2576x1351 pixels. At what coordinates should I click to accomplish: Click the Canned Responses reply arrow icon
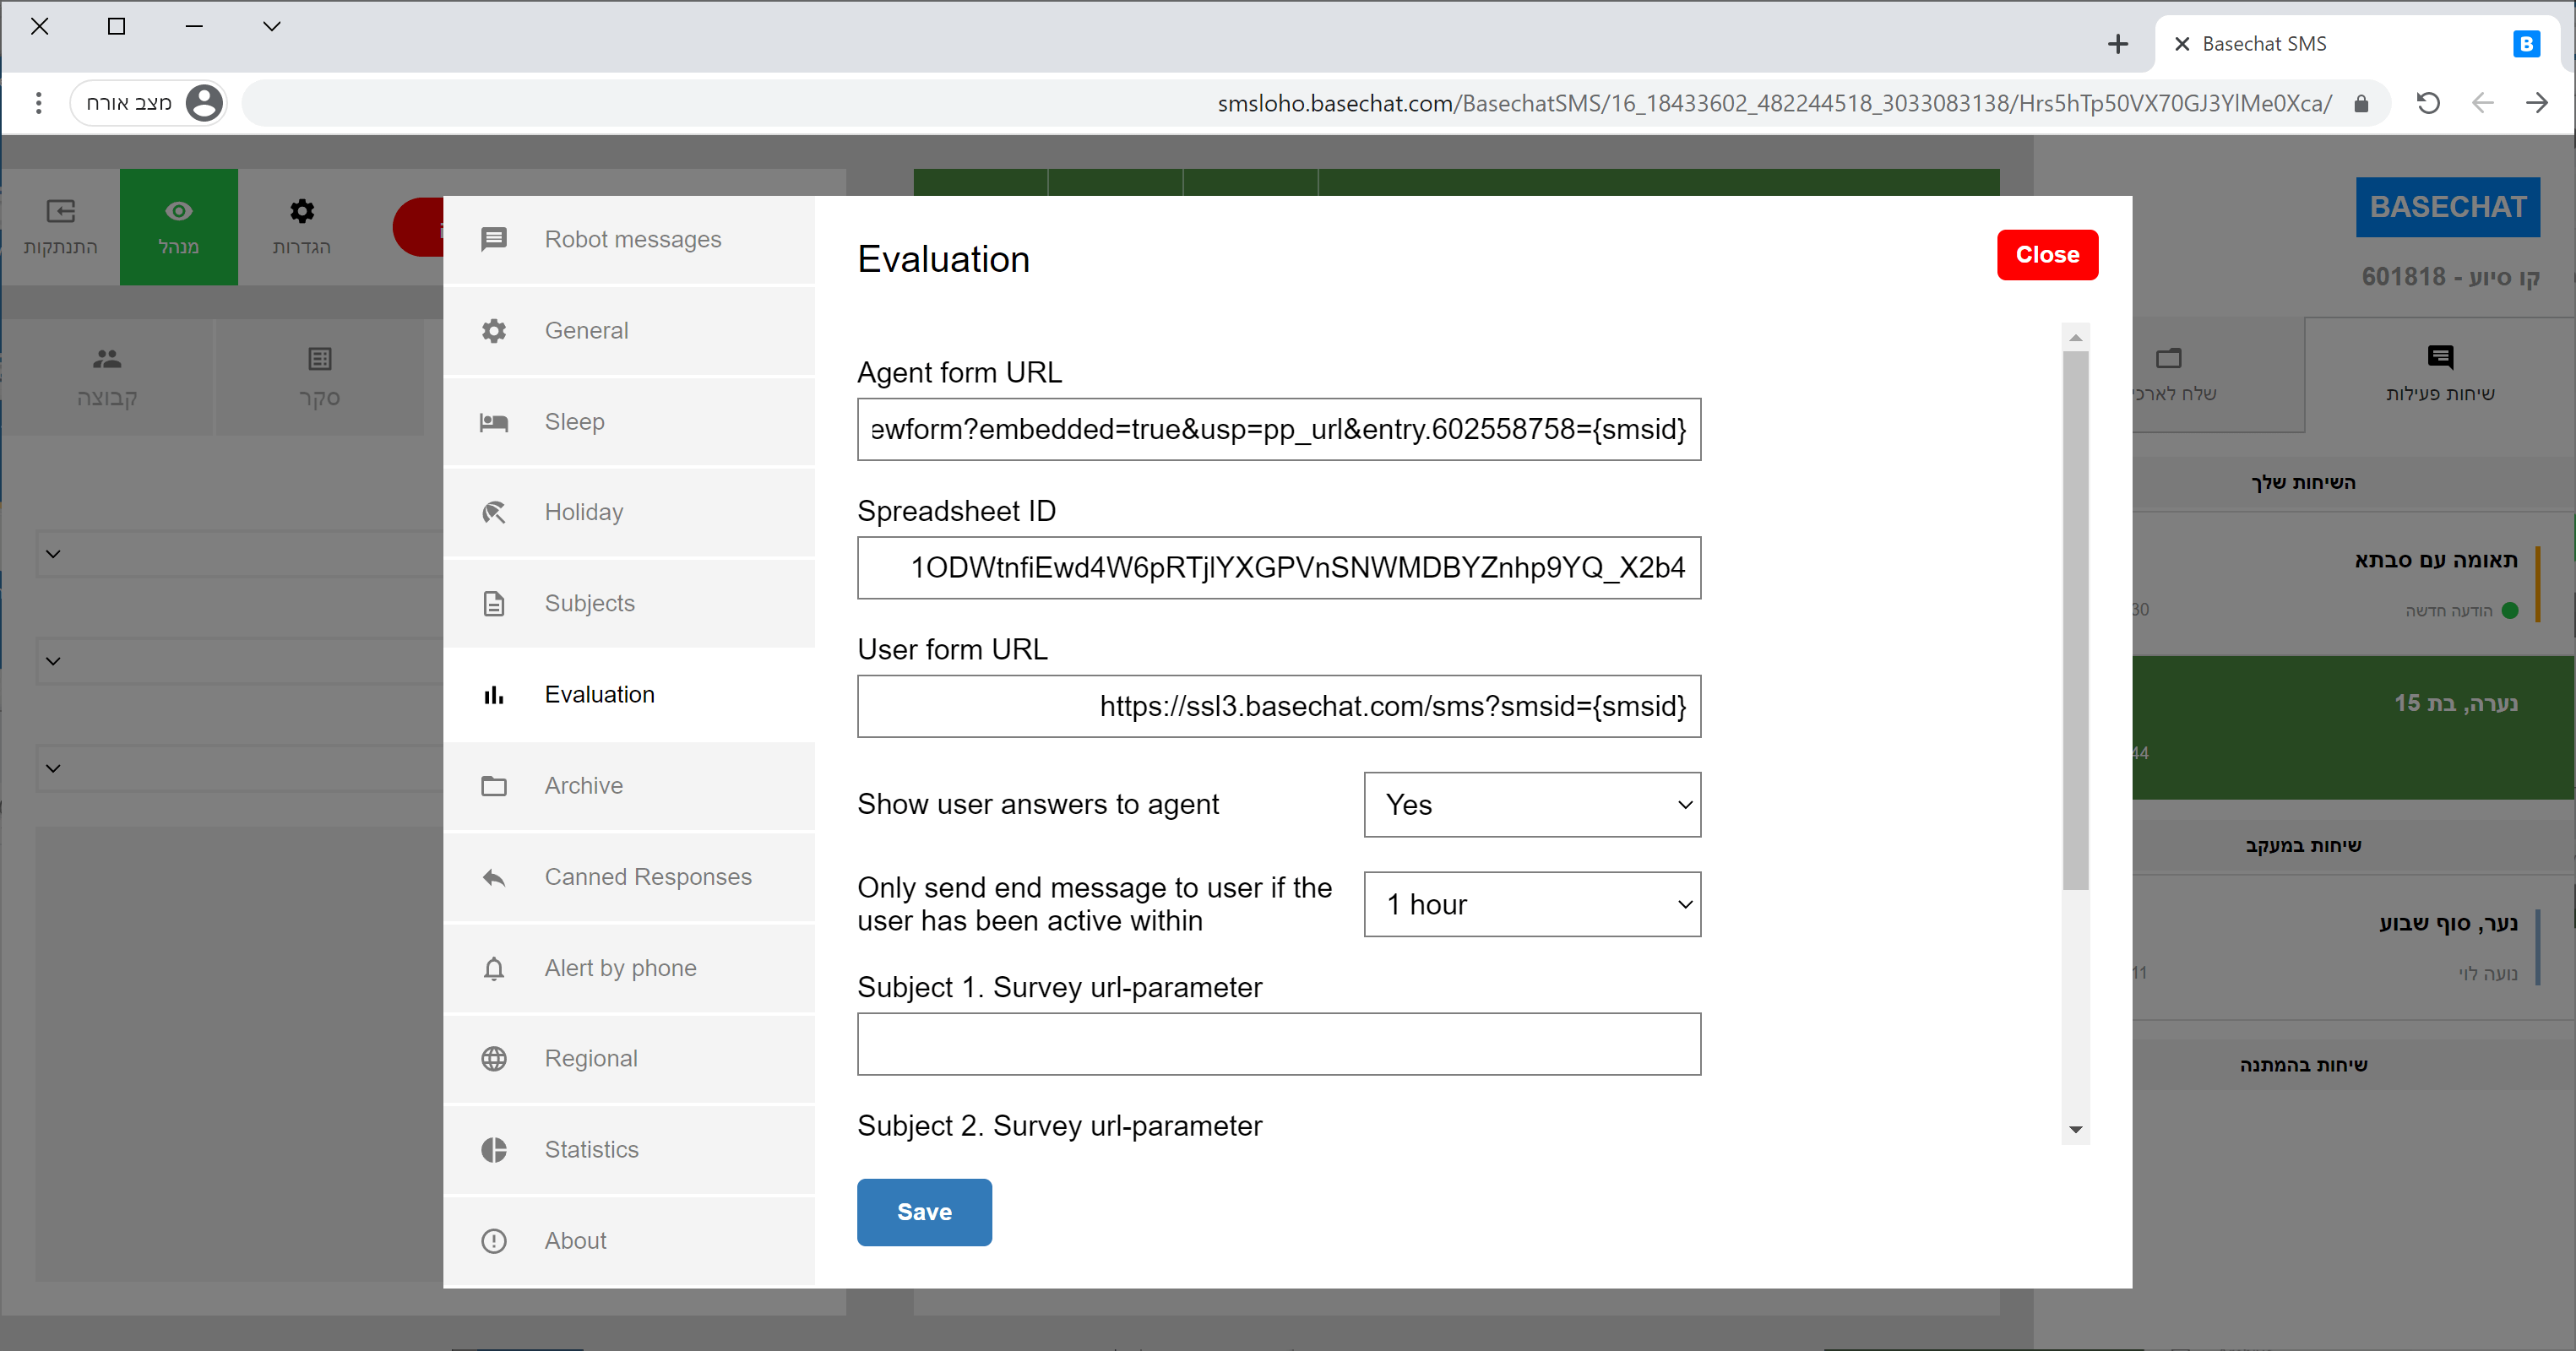494,877
